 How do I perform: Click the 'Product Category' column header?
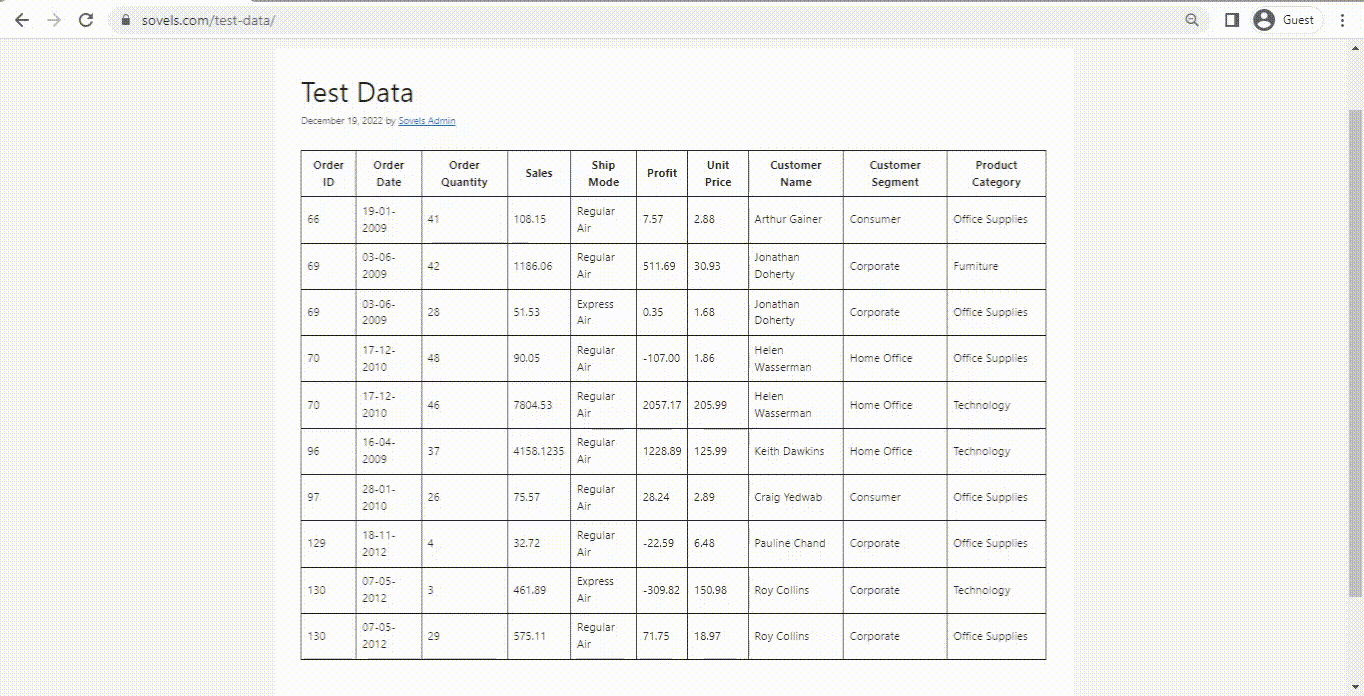click(x=997, y=174)
